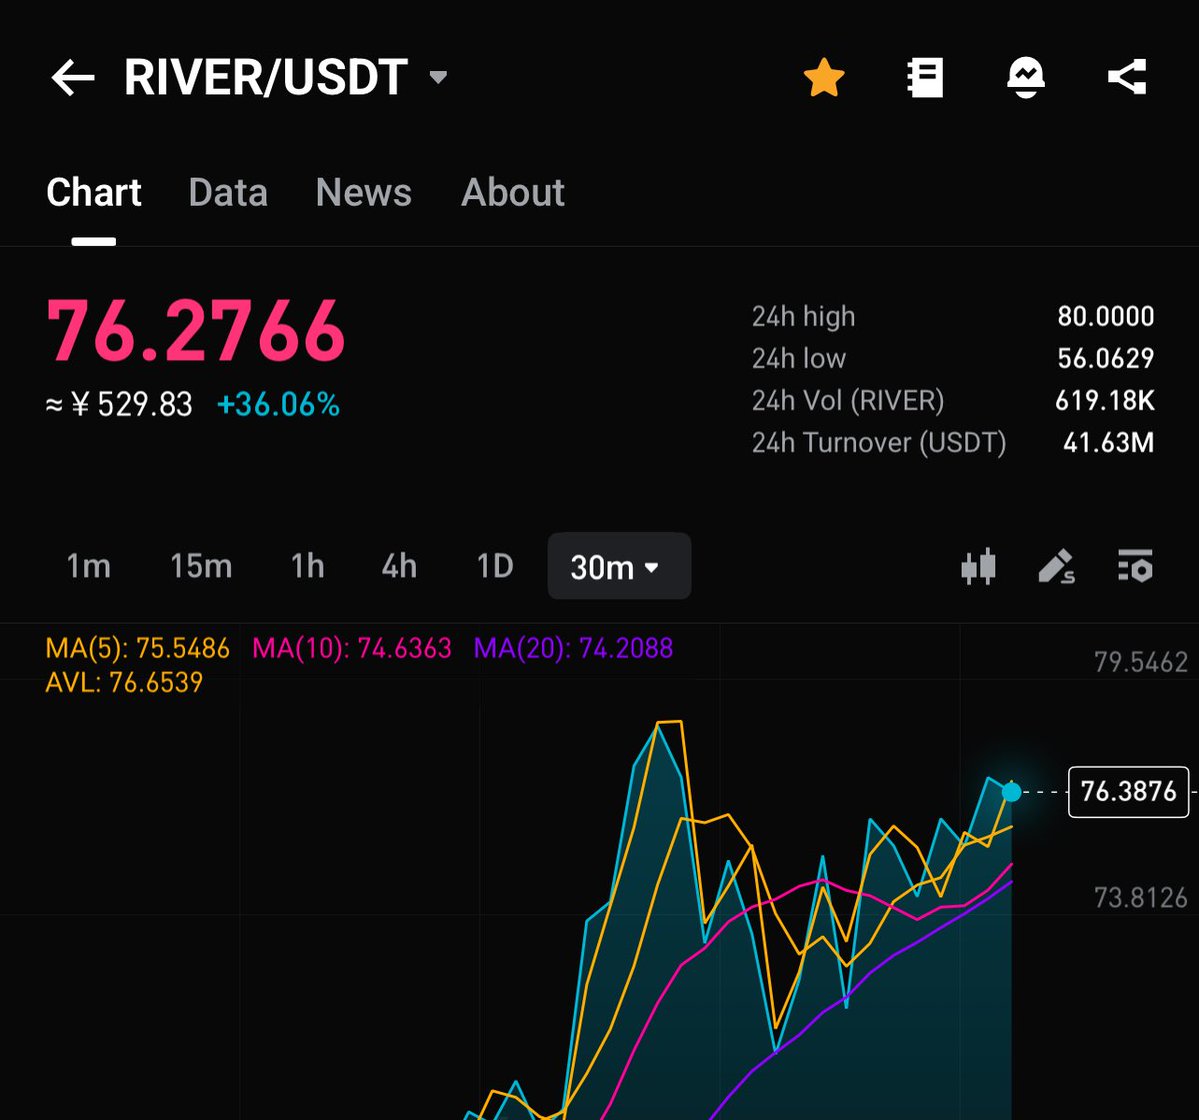This screenshot has width=1199, height=1120.
Task: Toggle the favorite star for RIVER/USDT
Action: click(x=824, y=78)
